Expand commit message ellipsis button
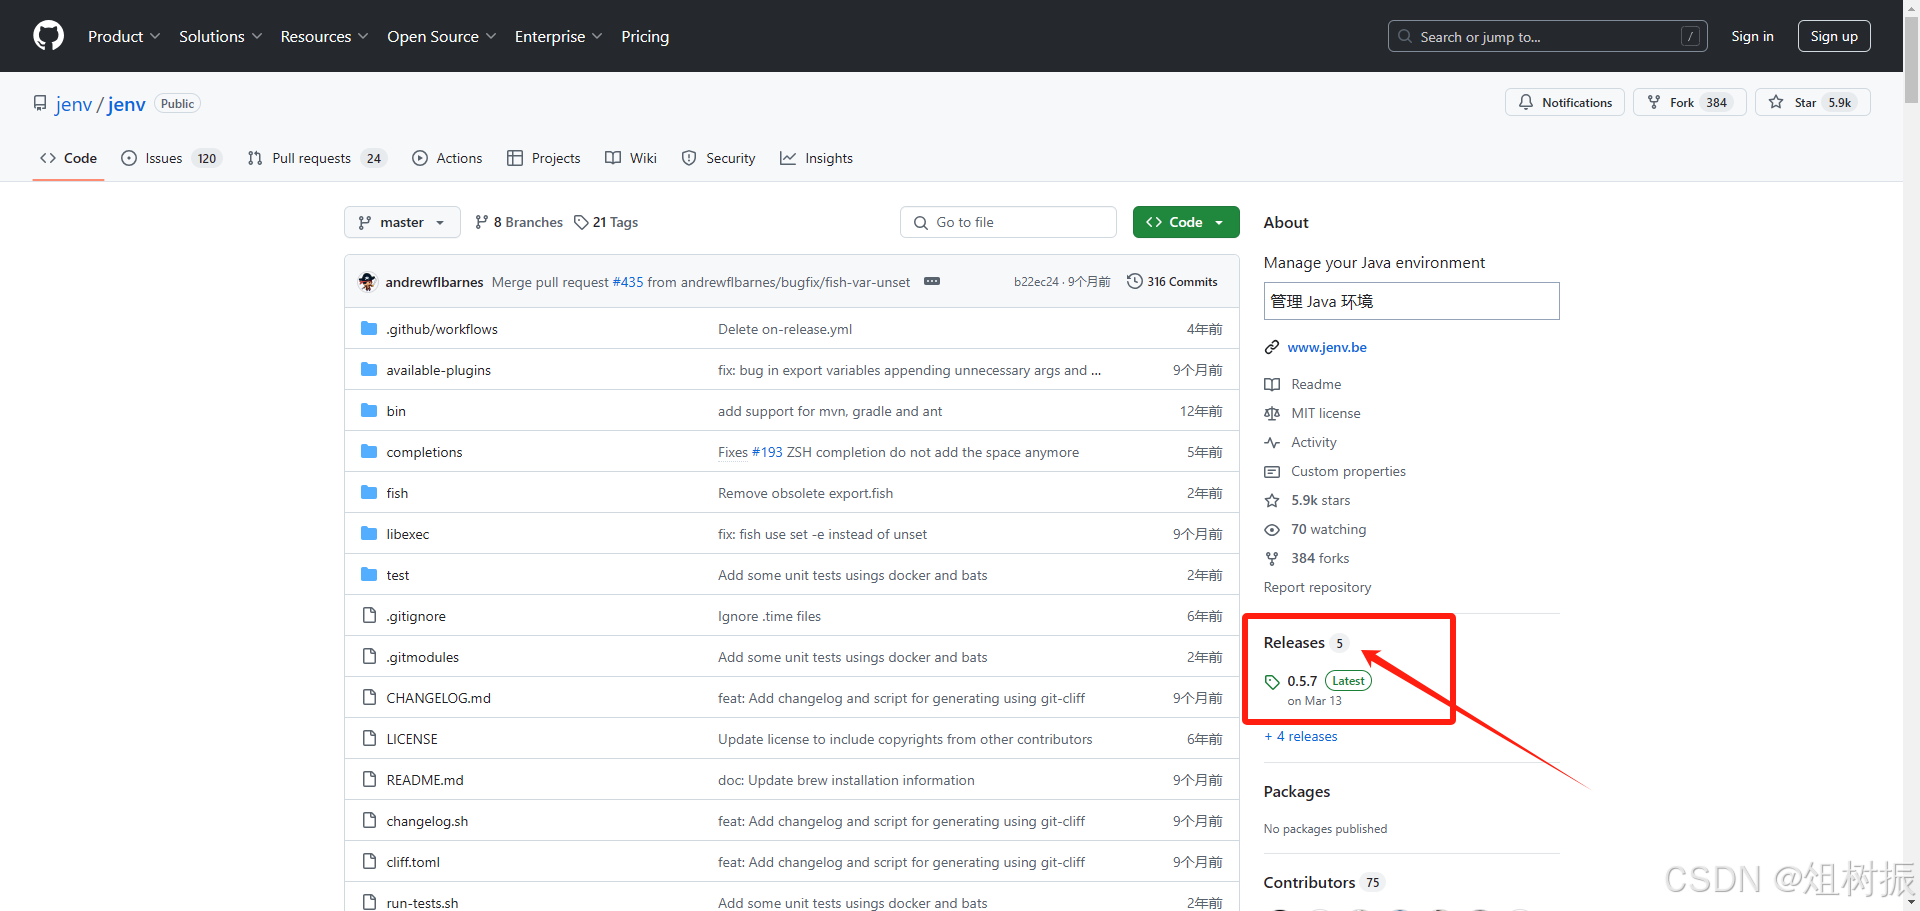Image resolution: width=1920 pixels, height=911 pixels. pyautogui.click(x=932, y=281)
